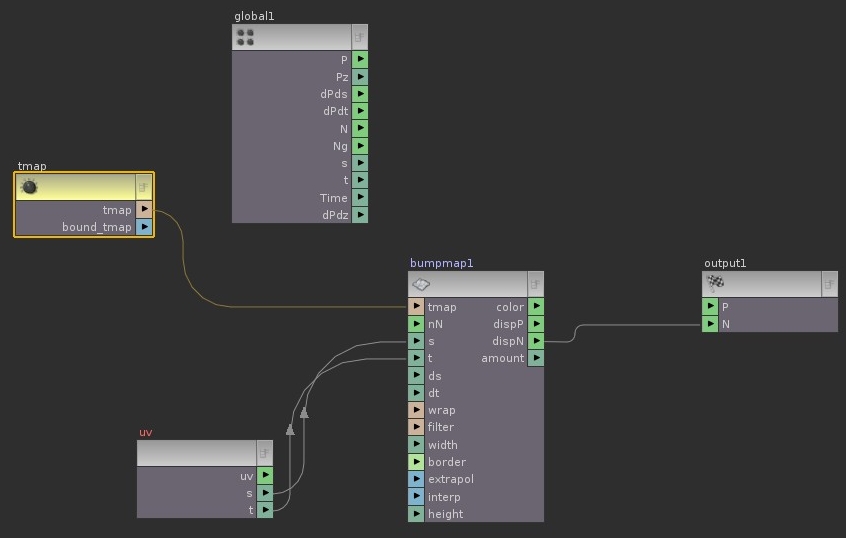Screen dimensions: 846x538
Task: Click the t output connector on uv node
Action: click(265, 510)
